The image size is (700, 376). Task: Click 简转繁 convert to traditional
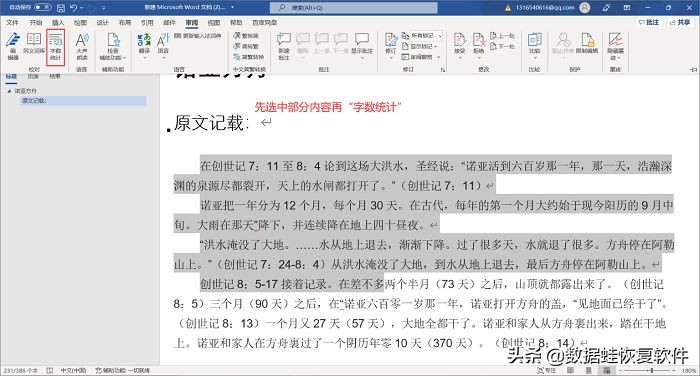[246, 46]
